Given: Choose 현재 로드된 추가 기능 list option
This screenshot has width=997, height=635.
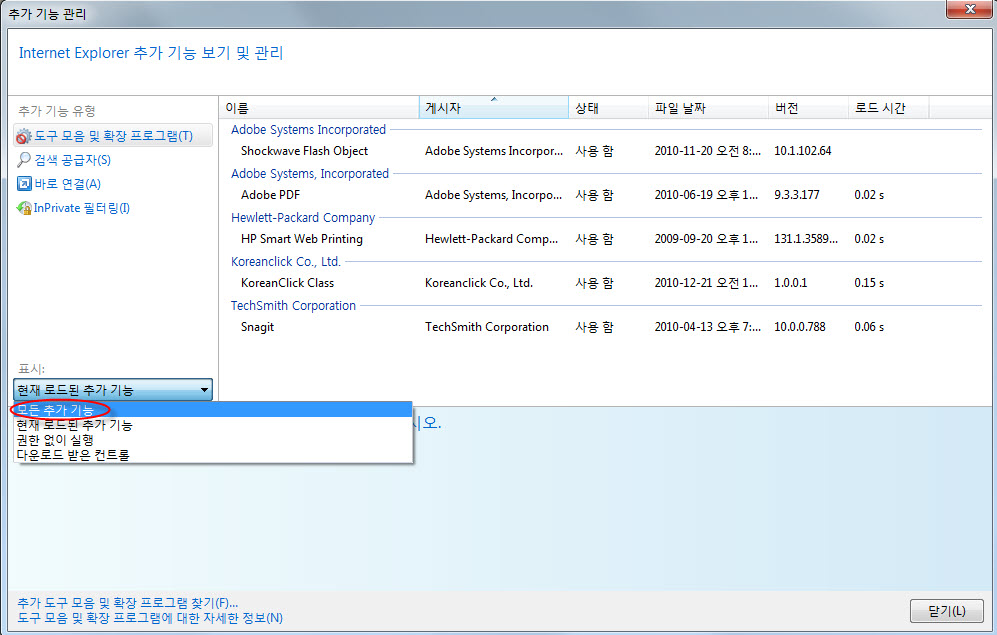Looking at the screenshot, I should click(213, 425).
